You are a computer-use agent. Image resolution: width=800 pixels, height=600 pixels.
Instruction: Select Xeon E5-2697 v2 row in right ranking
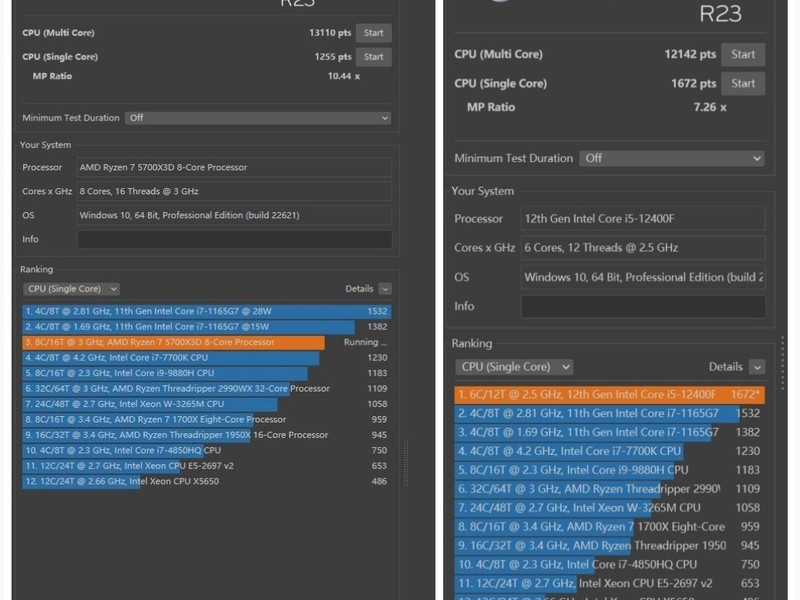(x=610, y=583)
